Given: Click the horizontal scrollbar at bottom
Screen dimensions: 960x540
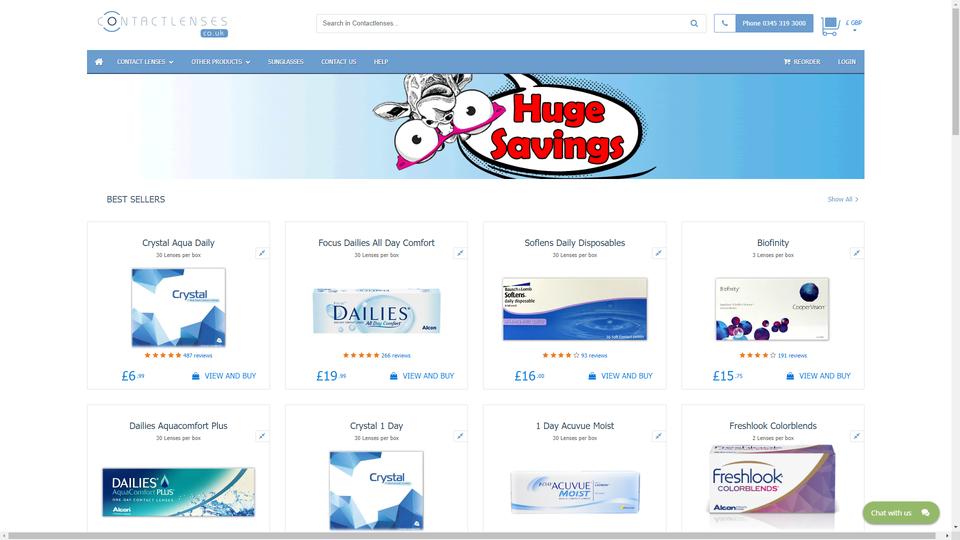Looking at the screenshot, I should click(471, 536).
